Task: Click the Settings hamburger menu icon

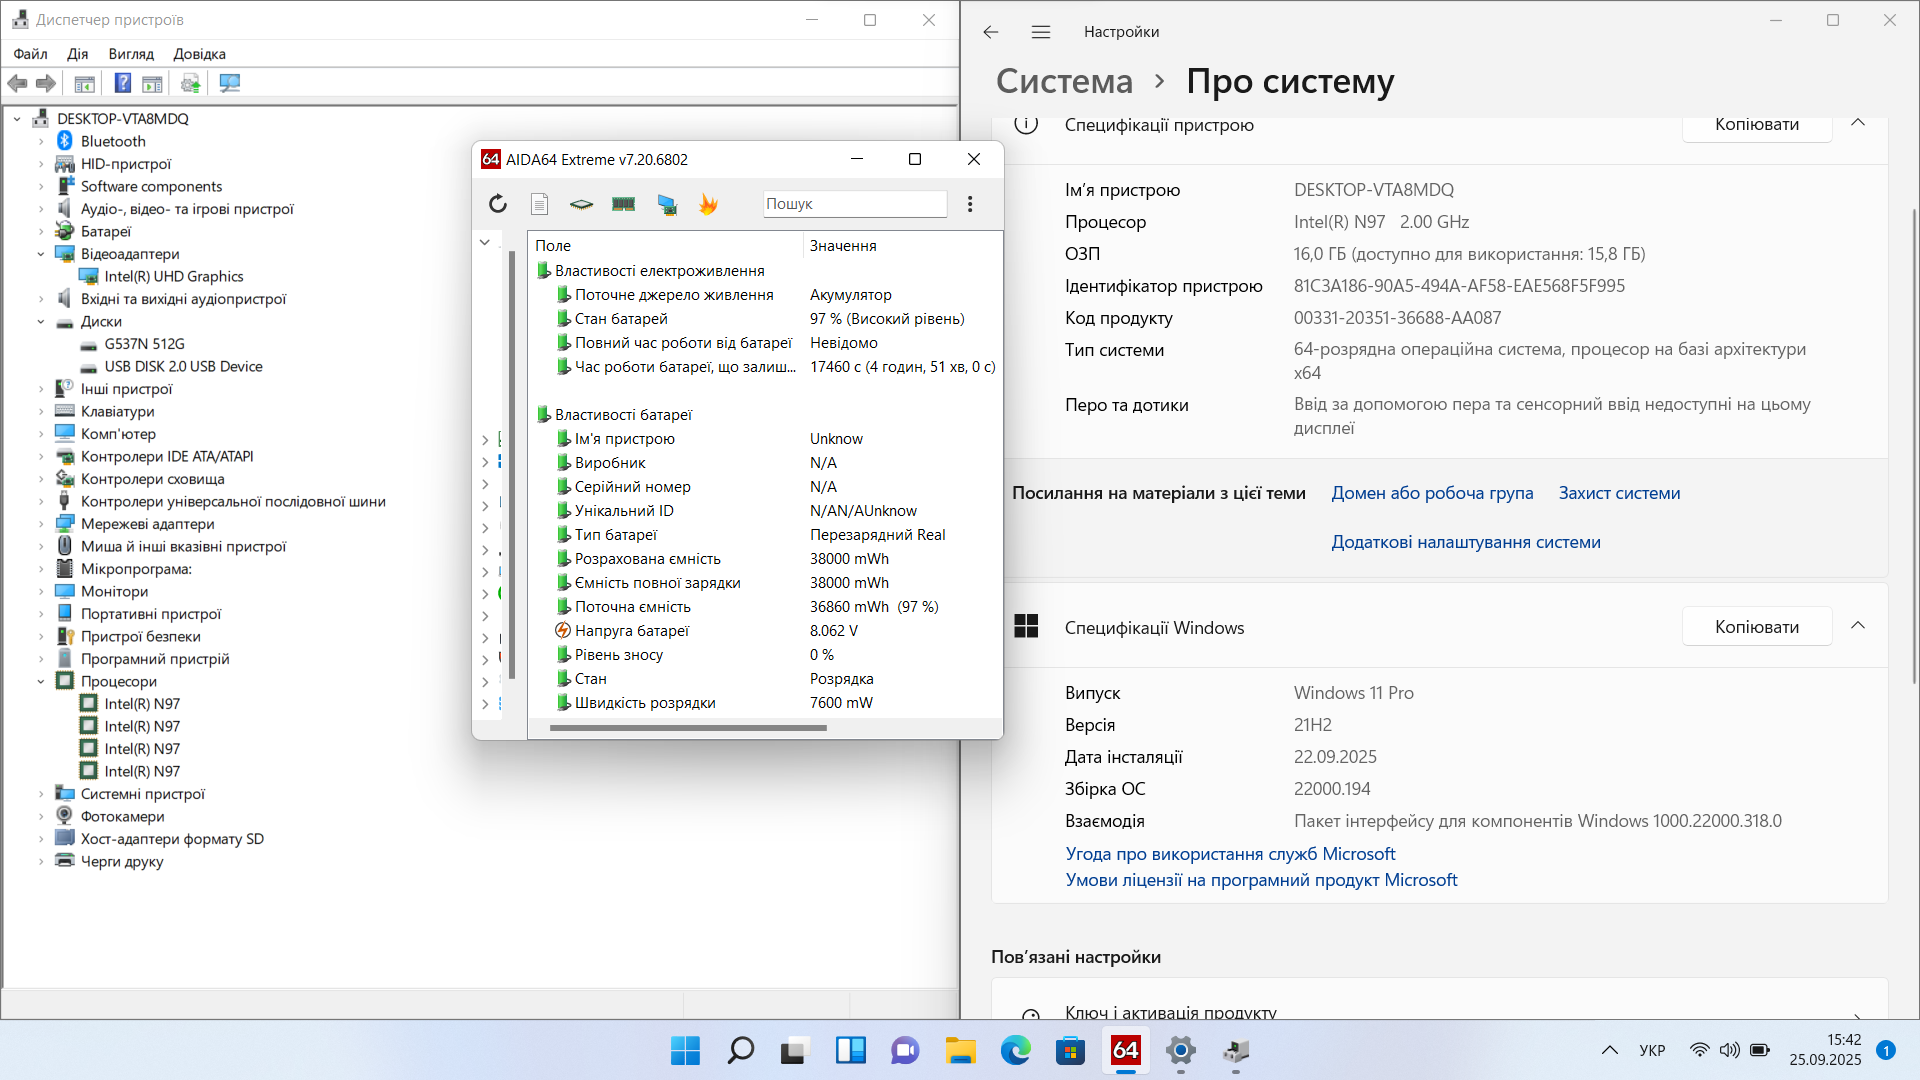Action: click(1041, 32)
